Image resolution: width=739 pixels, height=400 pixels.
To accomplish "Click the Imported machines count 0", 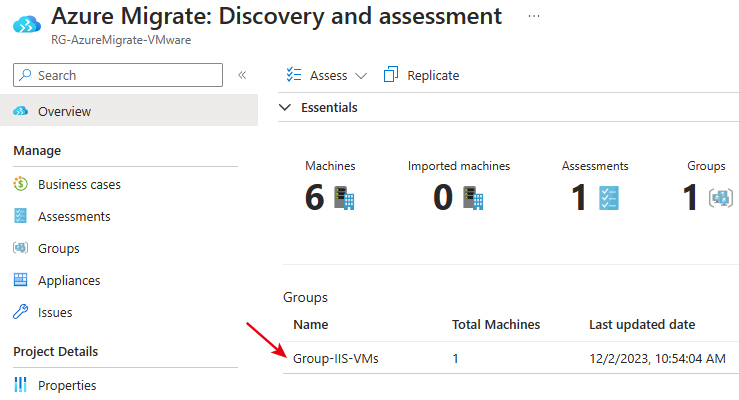I will 443,197.
